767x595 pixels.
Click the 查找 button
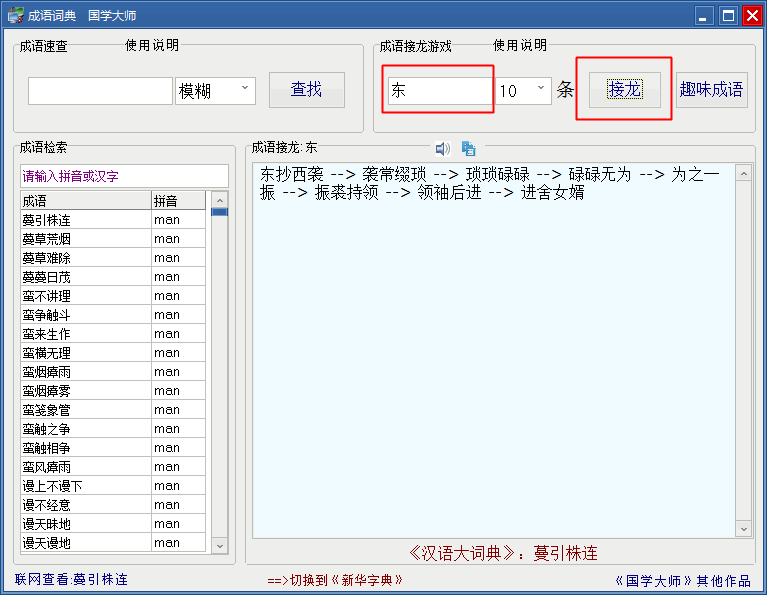(307, 90)
